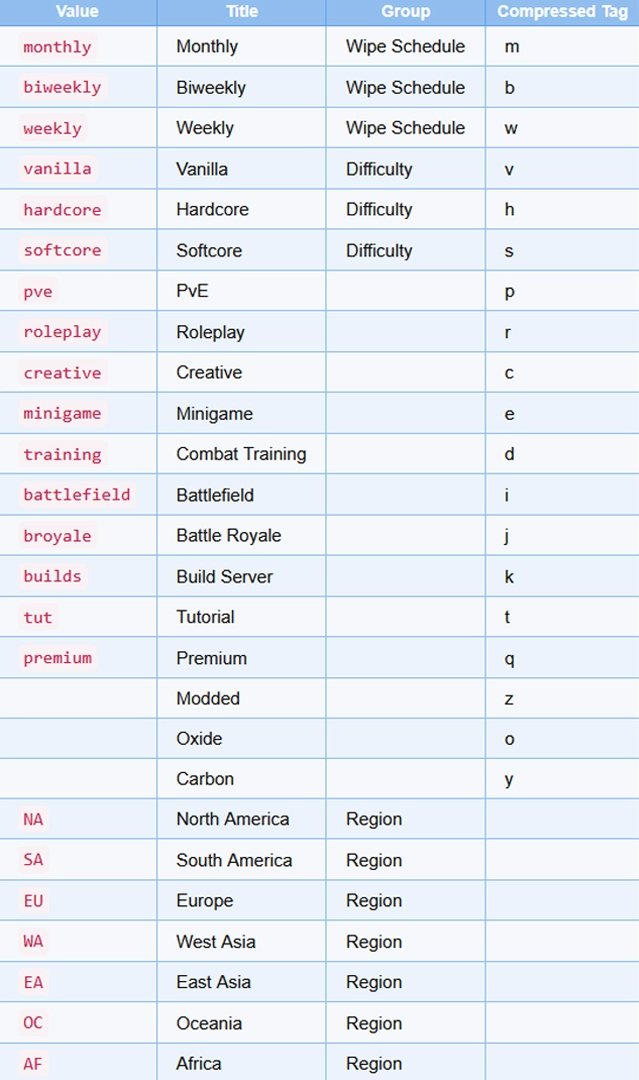Click the 'Carbon' title cell
639x1080 pixels.
tap(205, 779)
